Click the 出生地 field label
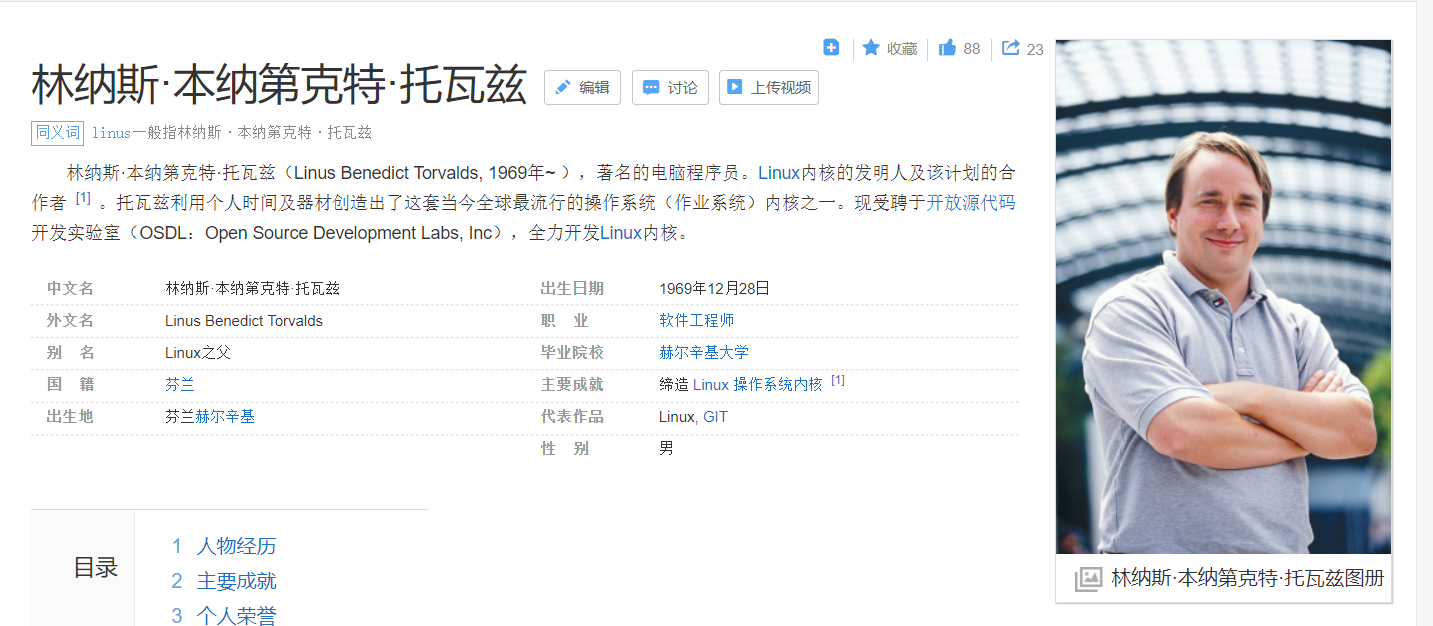Image resolution: width=1433 pixels, height=626 pixels. (x=70, y=416)
